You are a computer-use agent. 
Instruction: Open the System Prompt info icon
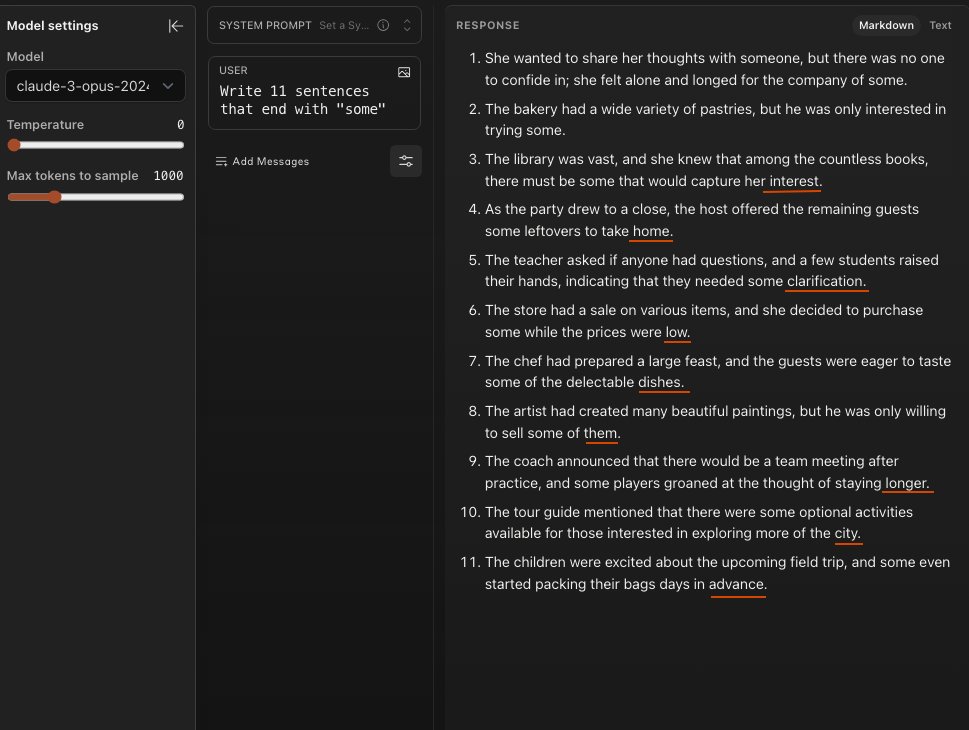click(383, 25)
